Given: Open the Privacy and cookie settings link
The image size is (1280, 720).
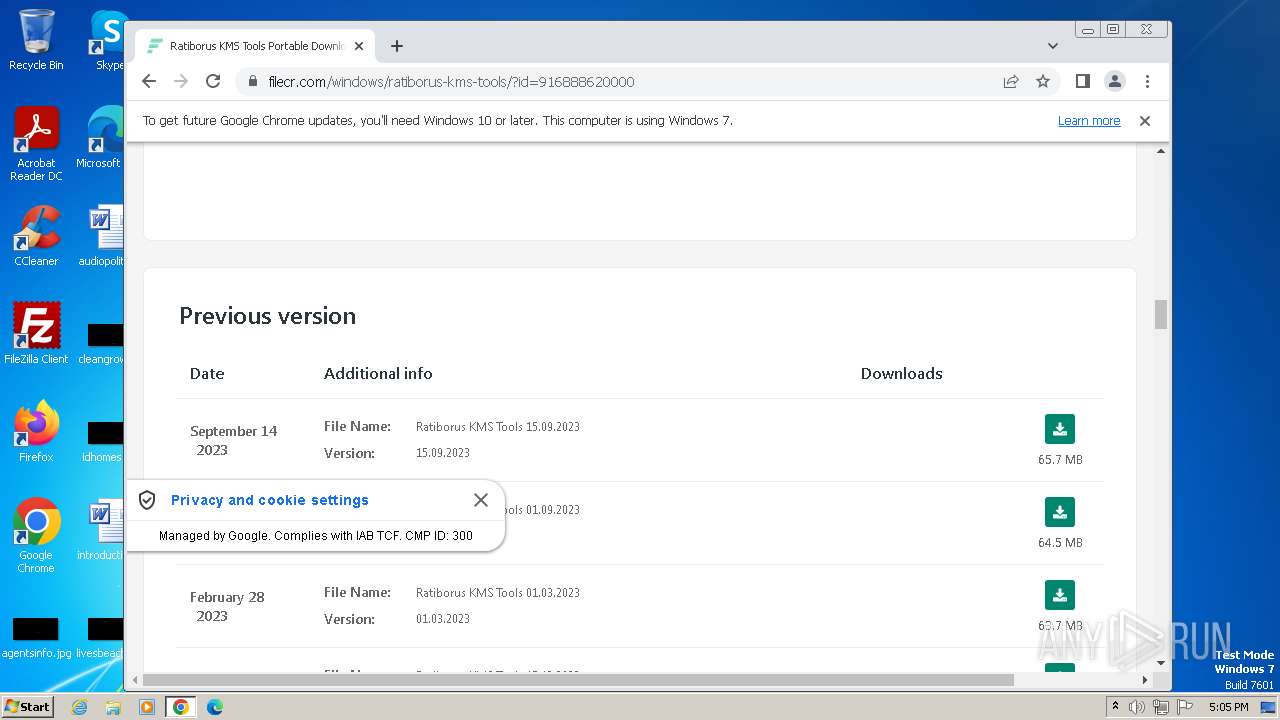Looking at the screenshot, I should pos(270,500).
